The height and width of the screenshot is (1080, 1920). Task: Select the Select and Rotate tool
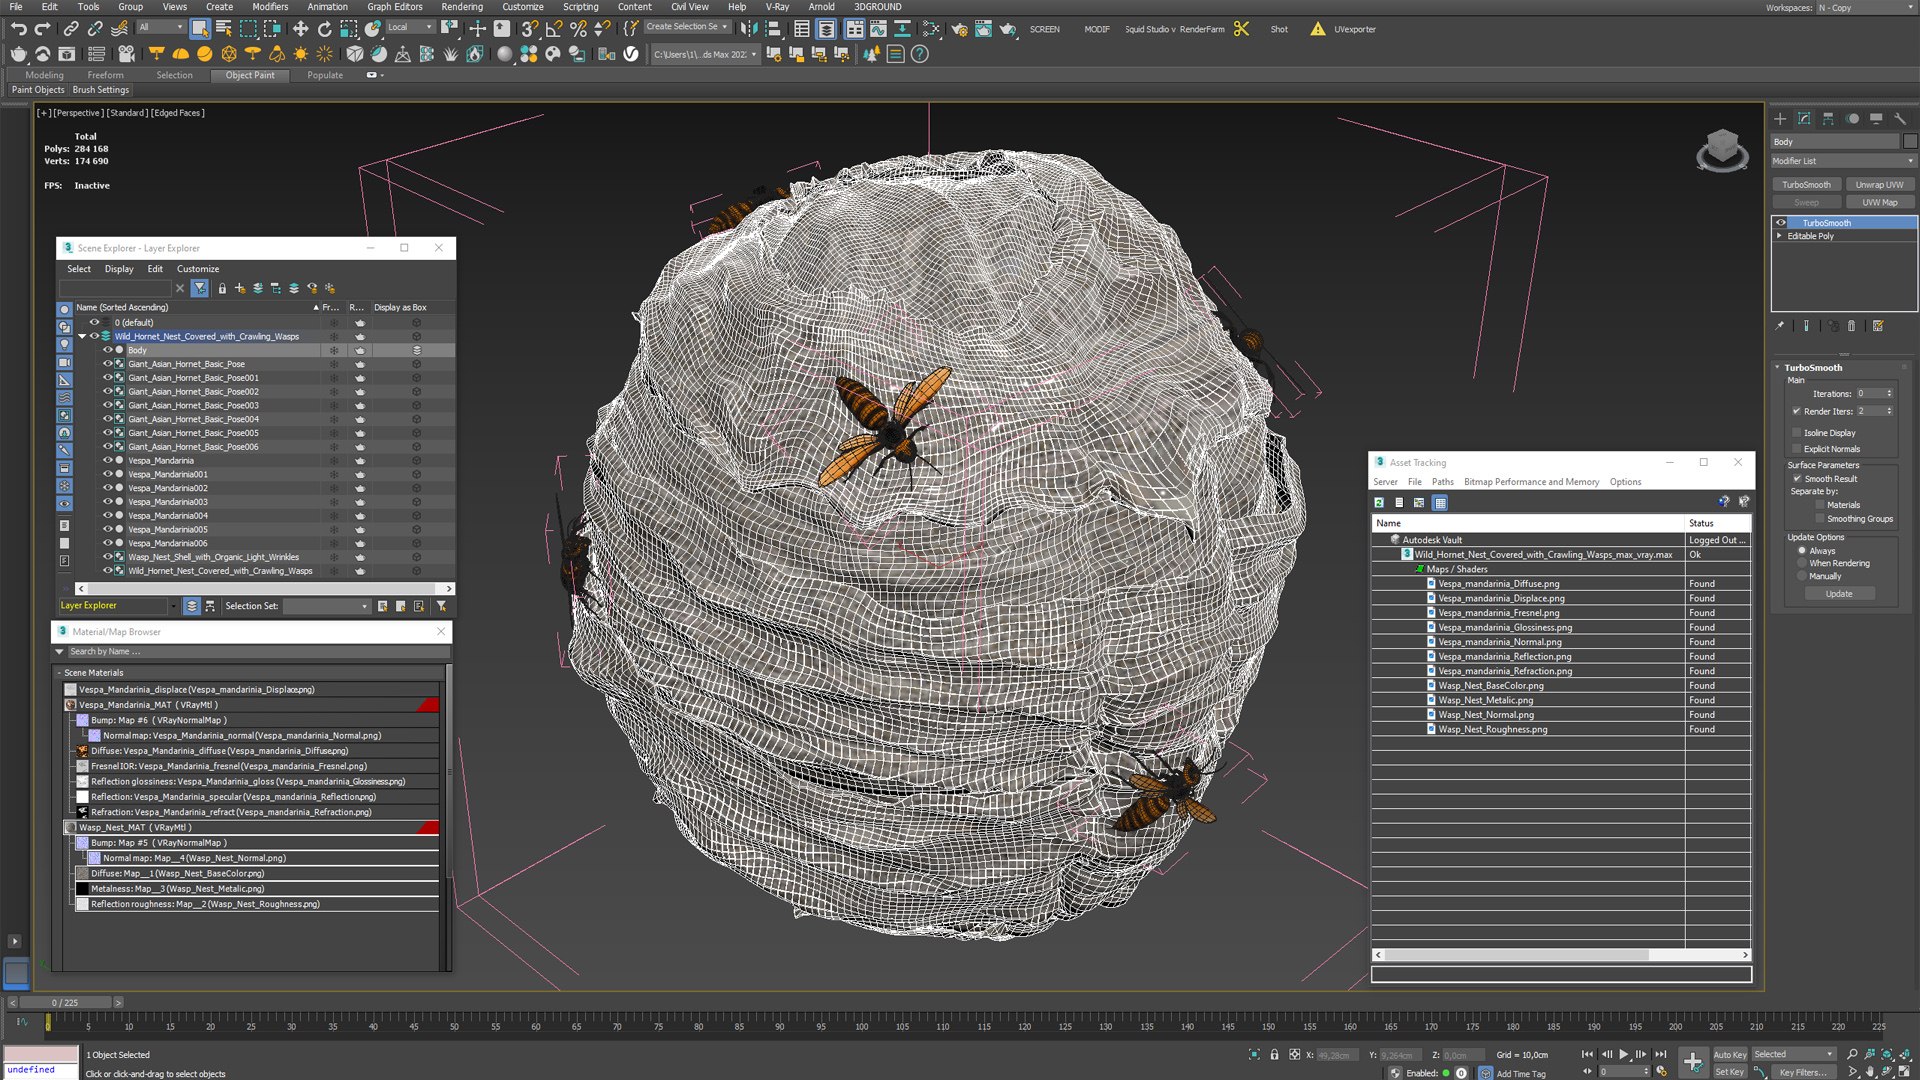pyautogui.click(x=324, y=29)
